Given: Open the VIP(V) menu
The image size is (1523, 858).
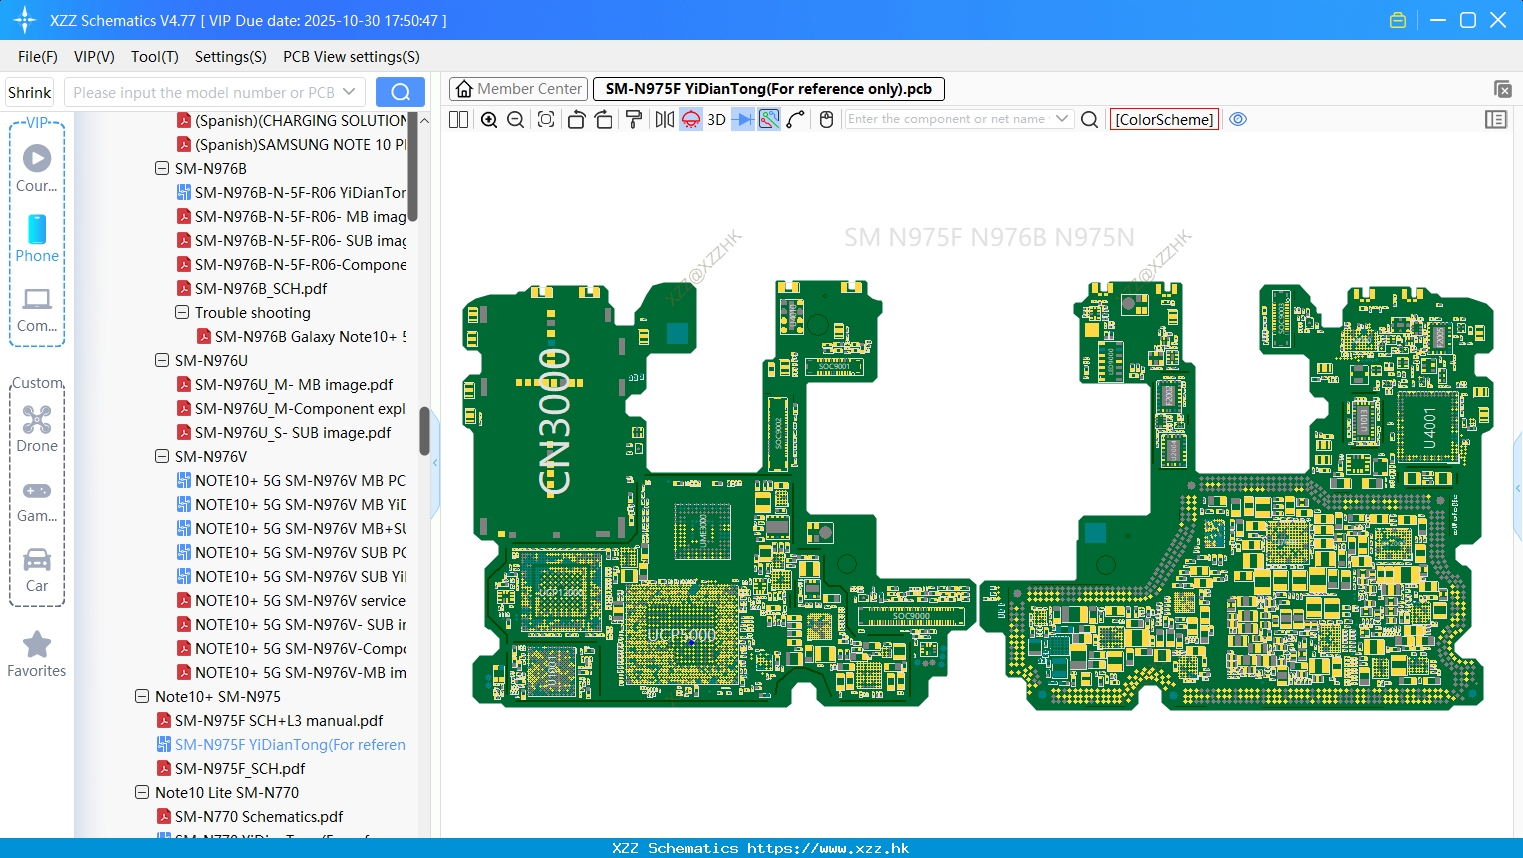Looking at the screenshot, I should [x=94, y=57].
